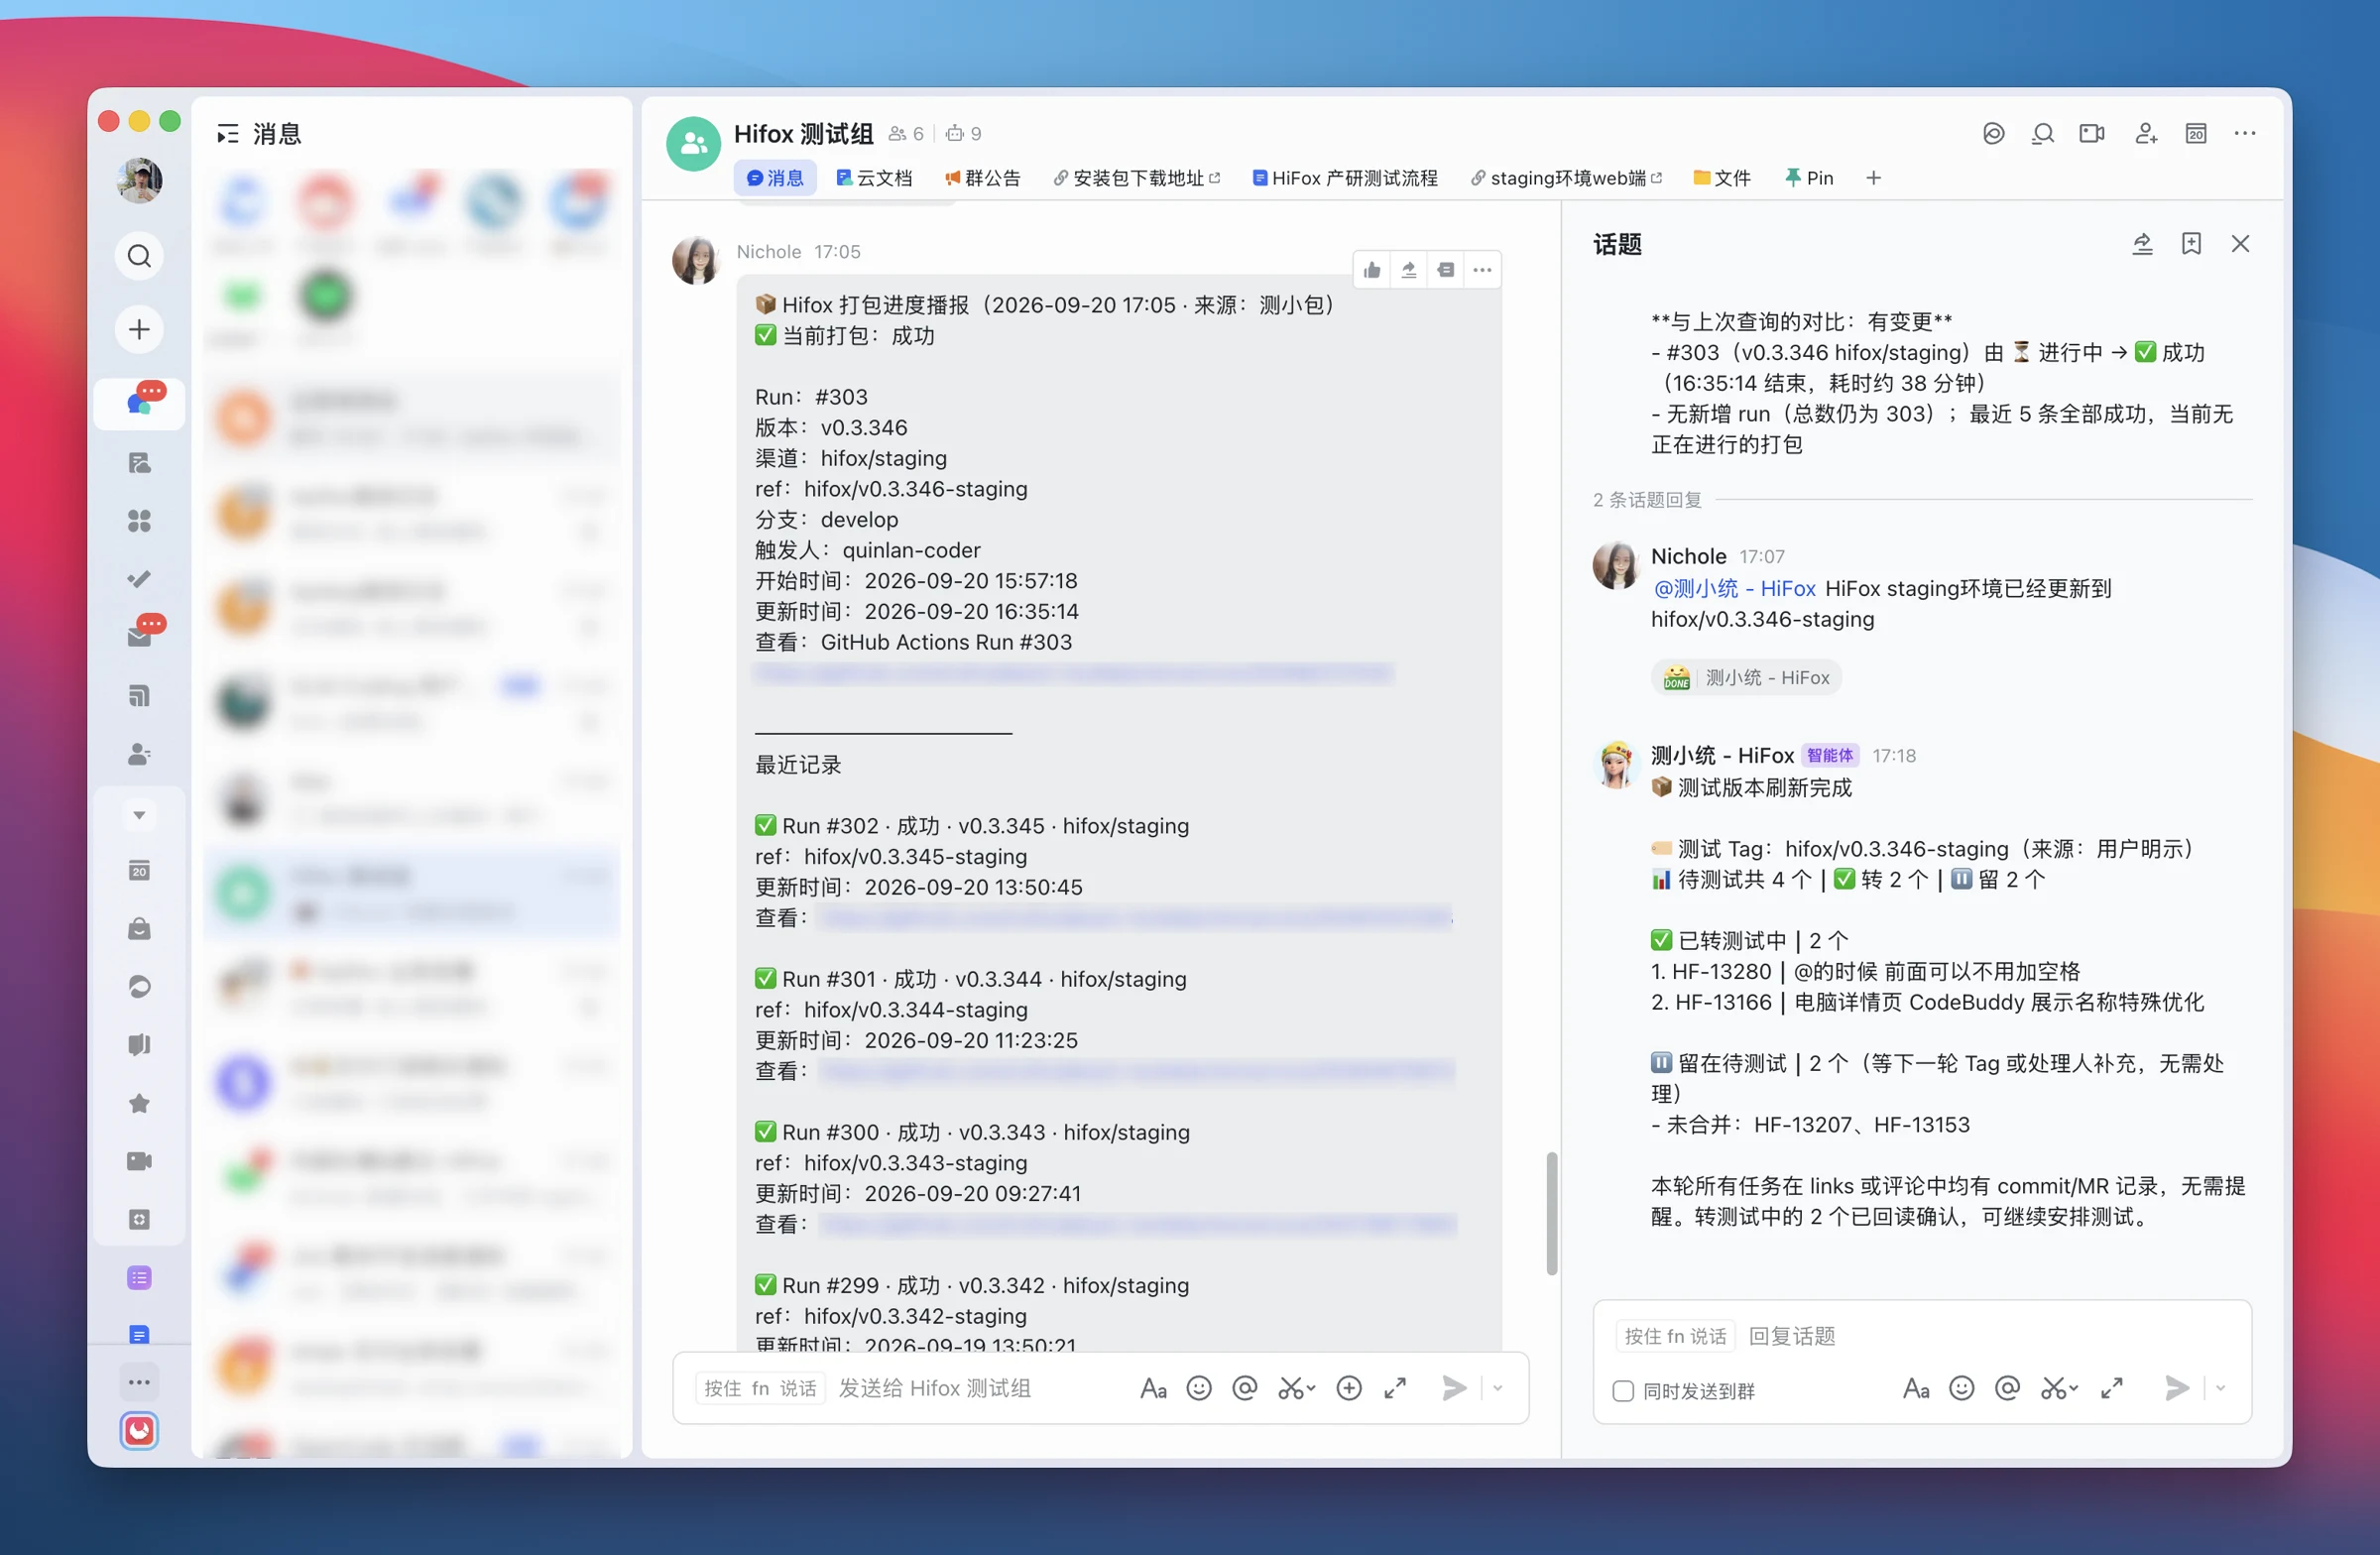Open the starred favorites icon in sidebar
2380x1555 pixels.
[x=139, y=1103]
